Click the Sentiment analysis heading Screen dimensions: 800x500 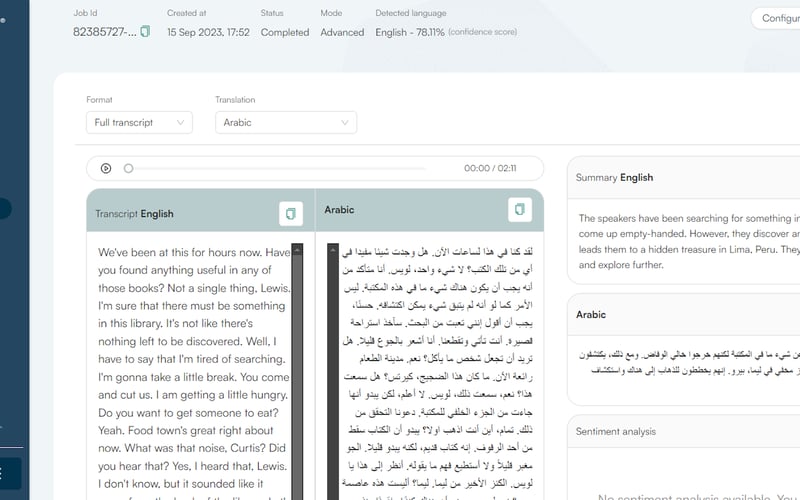coord(616,431)
